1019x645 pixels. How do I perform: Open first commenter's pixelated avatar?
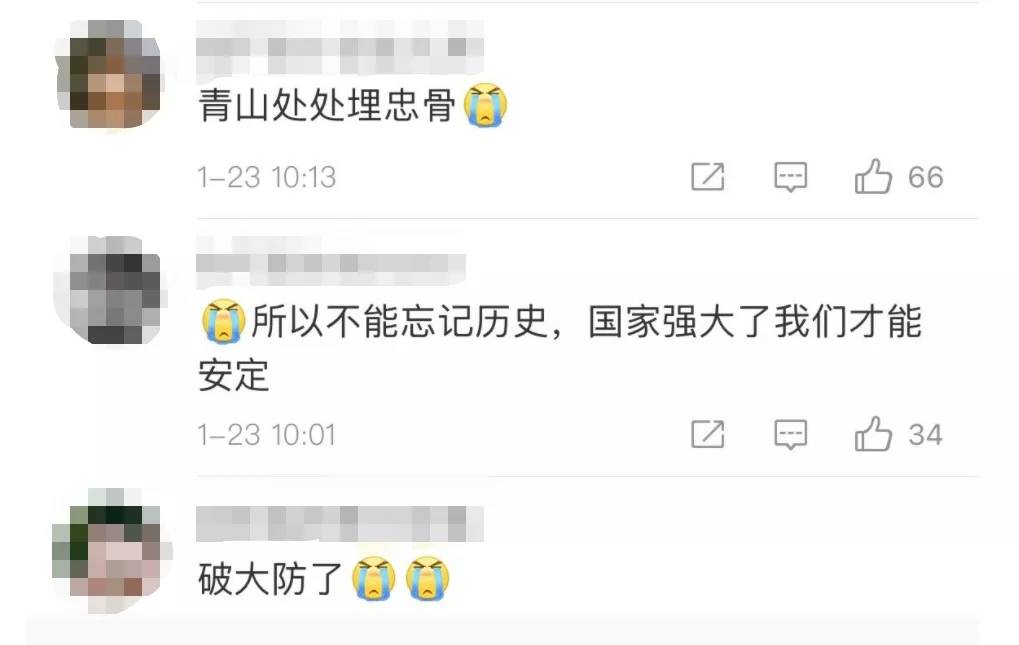109,75
